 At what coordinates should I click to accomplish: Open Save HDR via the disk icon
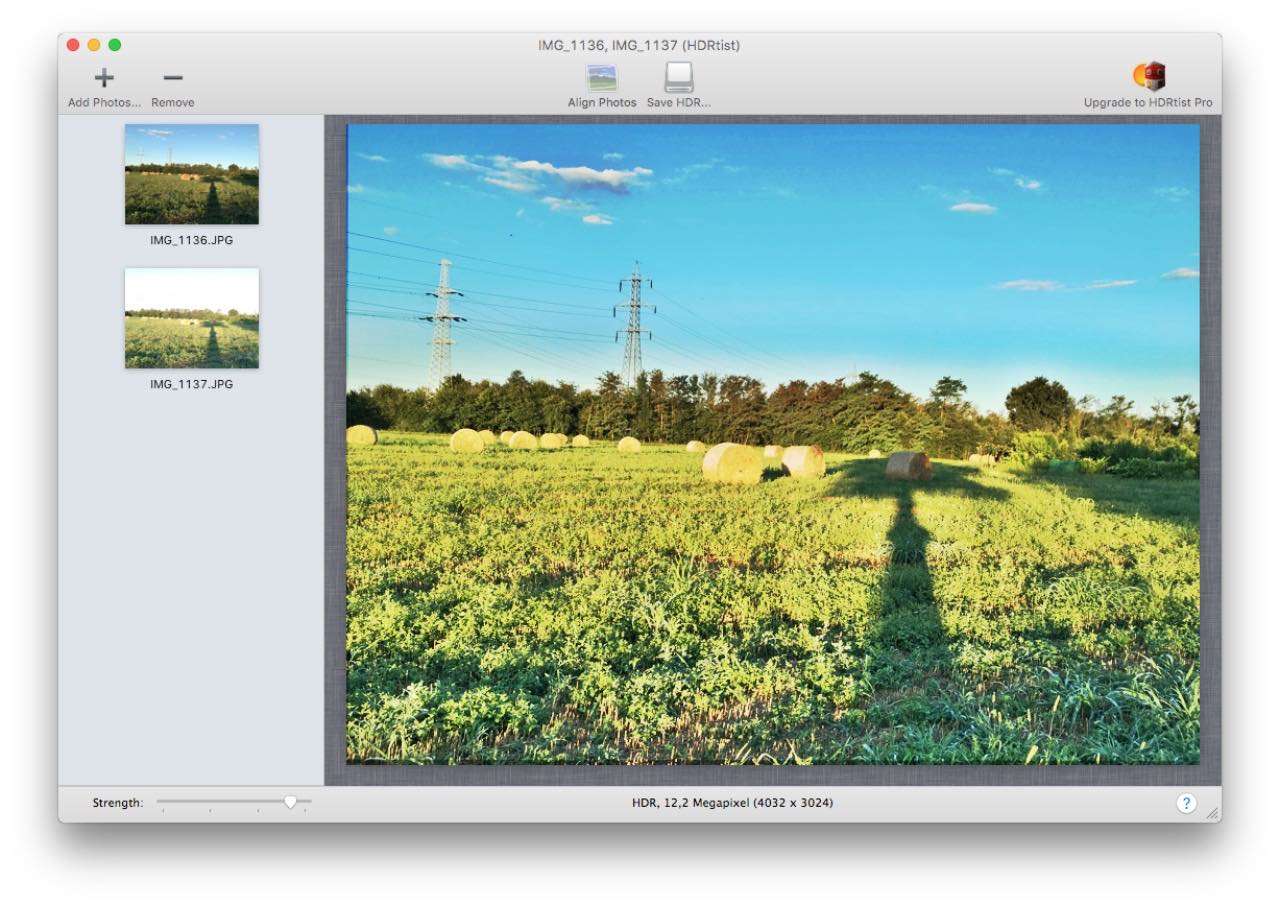(x=679, y=78)
